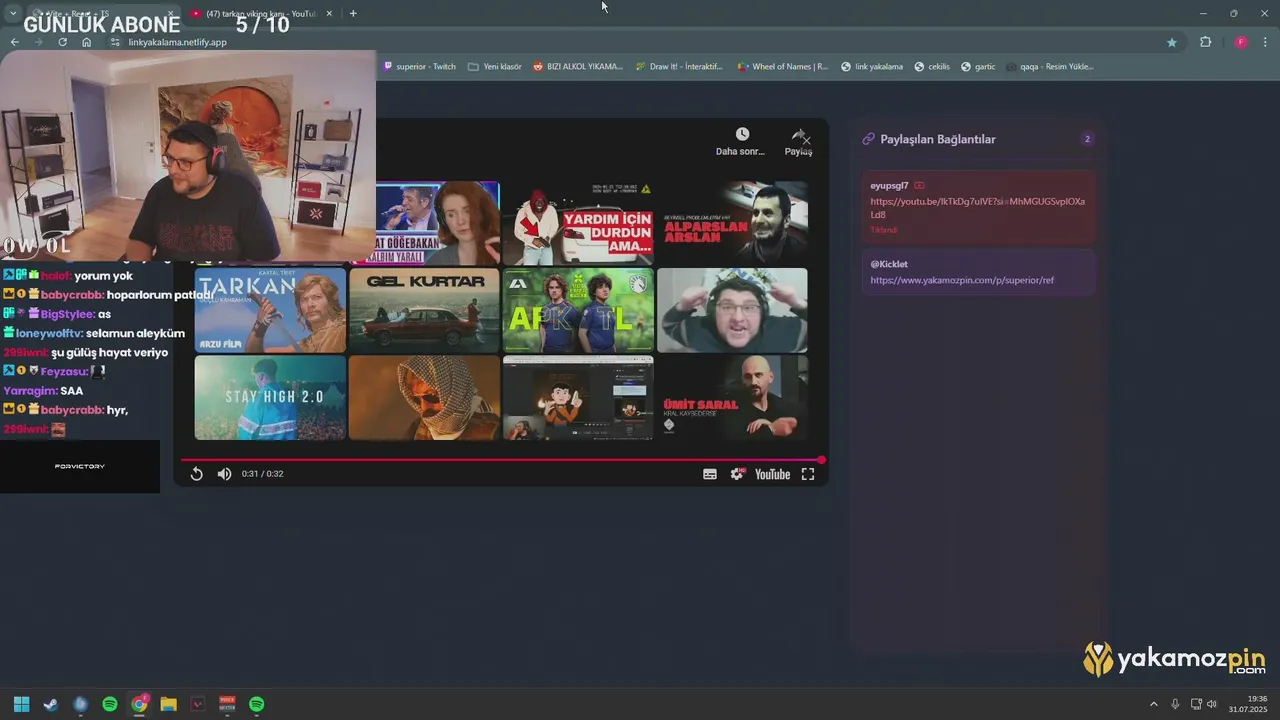Click the shared links count badge
Viewport: 1280px width, 720px height.
click(1087, 139)
